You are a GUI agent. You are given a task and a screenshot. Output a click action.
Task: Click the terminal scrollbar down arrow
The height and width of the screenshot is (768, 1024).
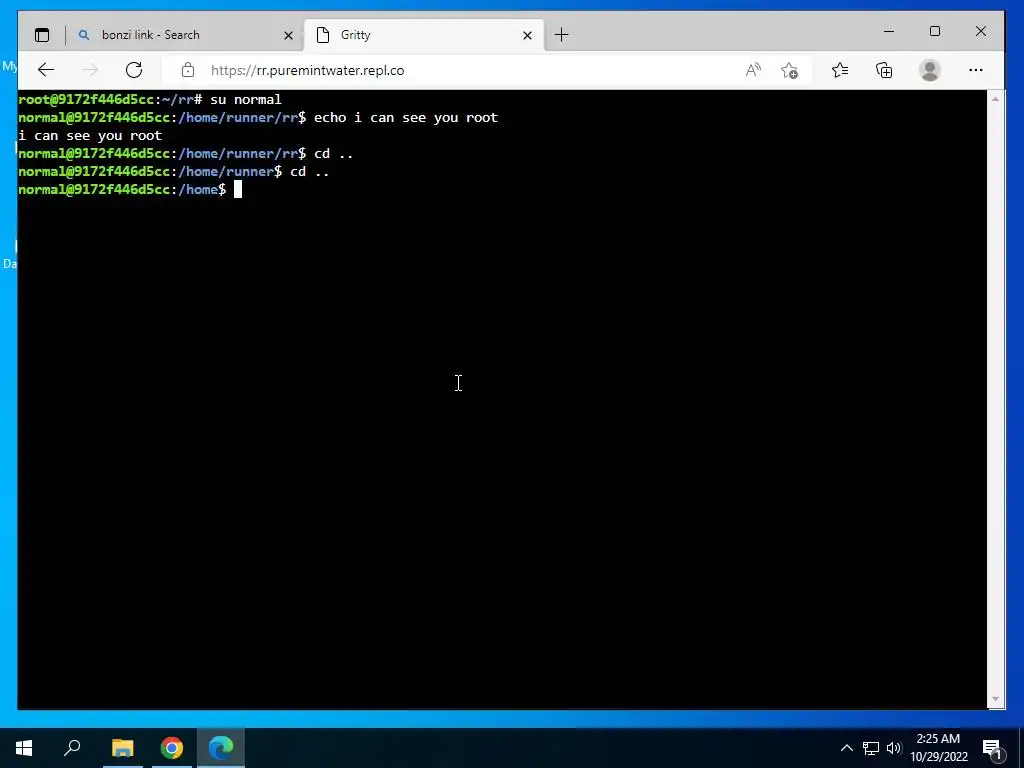pos(995,699)
